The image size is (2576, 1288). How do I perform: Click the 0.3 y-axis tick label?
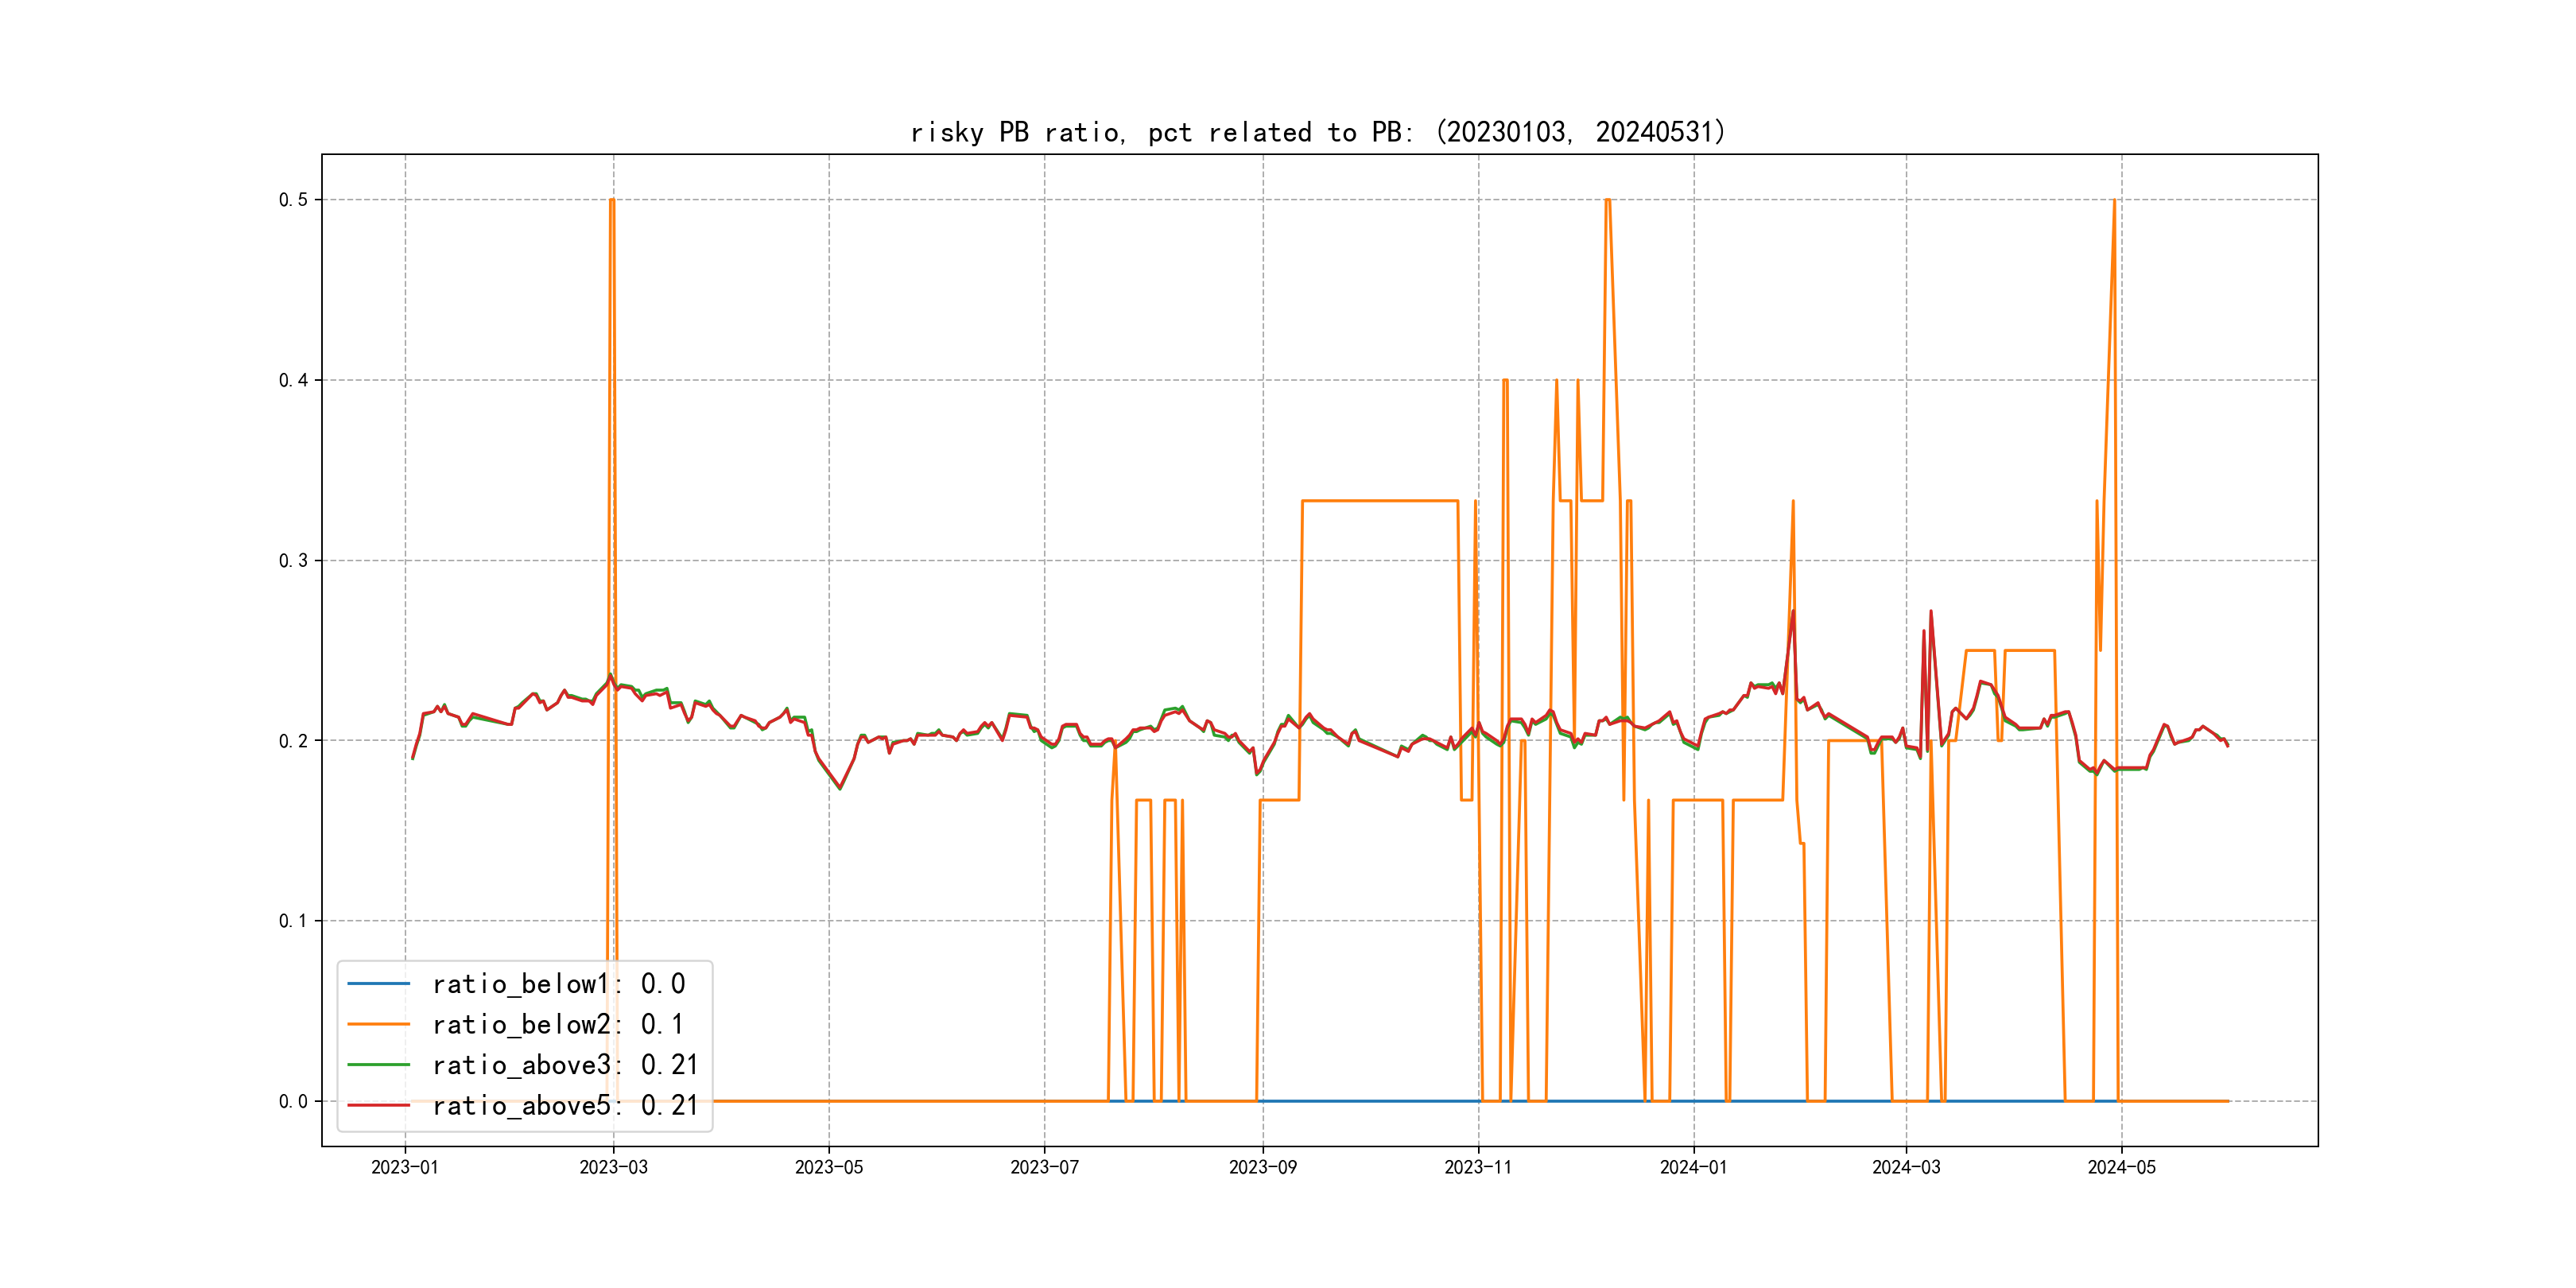coord(293,561)
